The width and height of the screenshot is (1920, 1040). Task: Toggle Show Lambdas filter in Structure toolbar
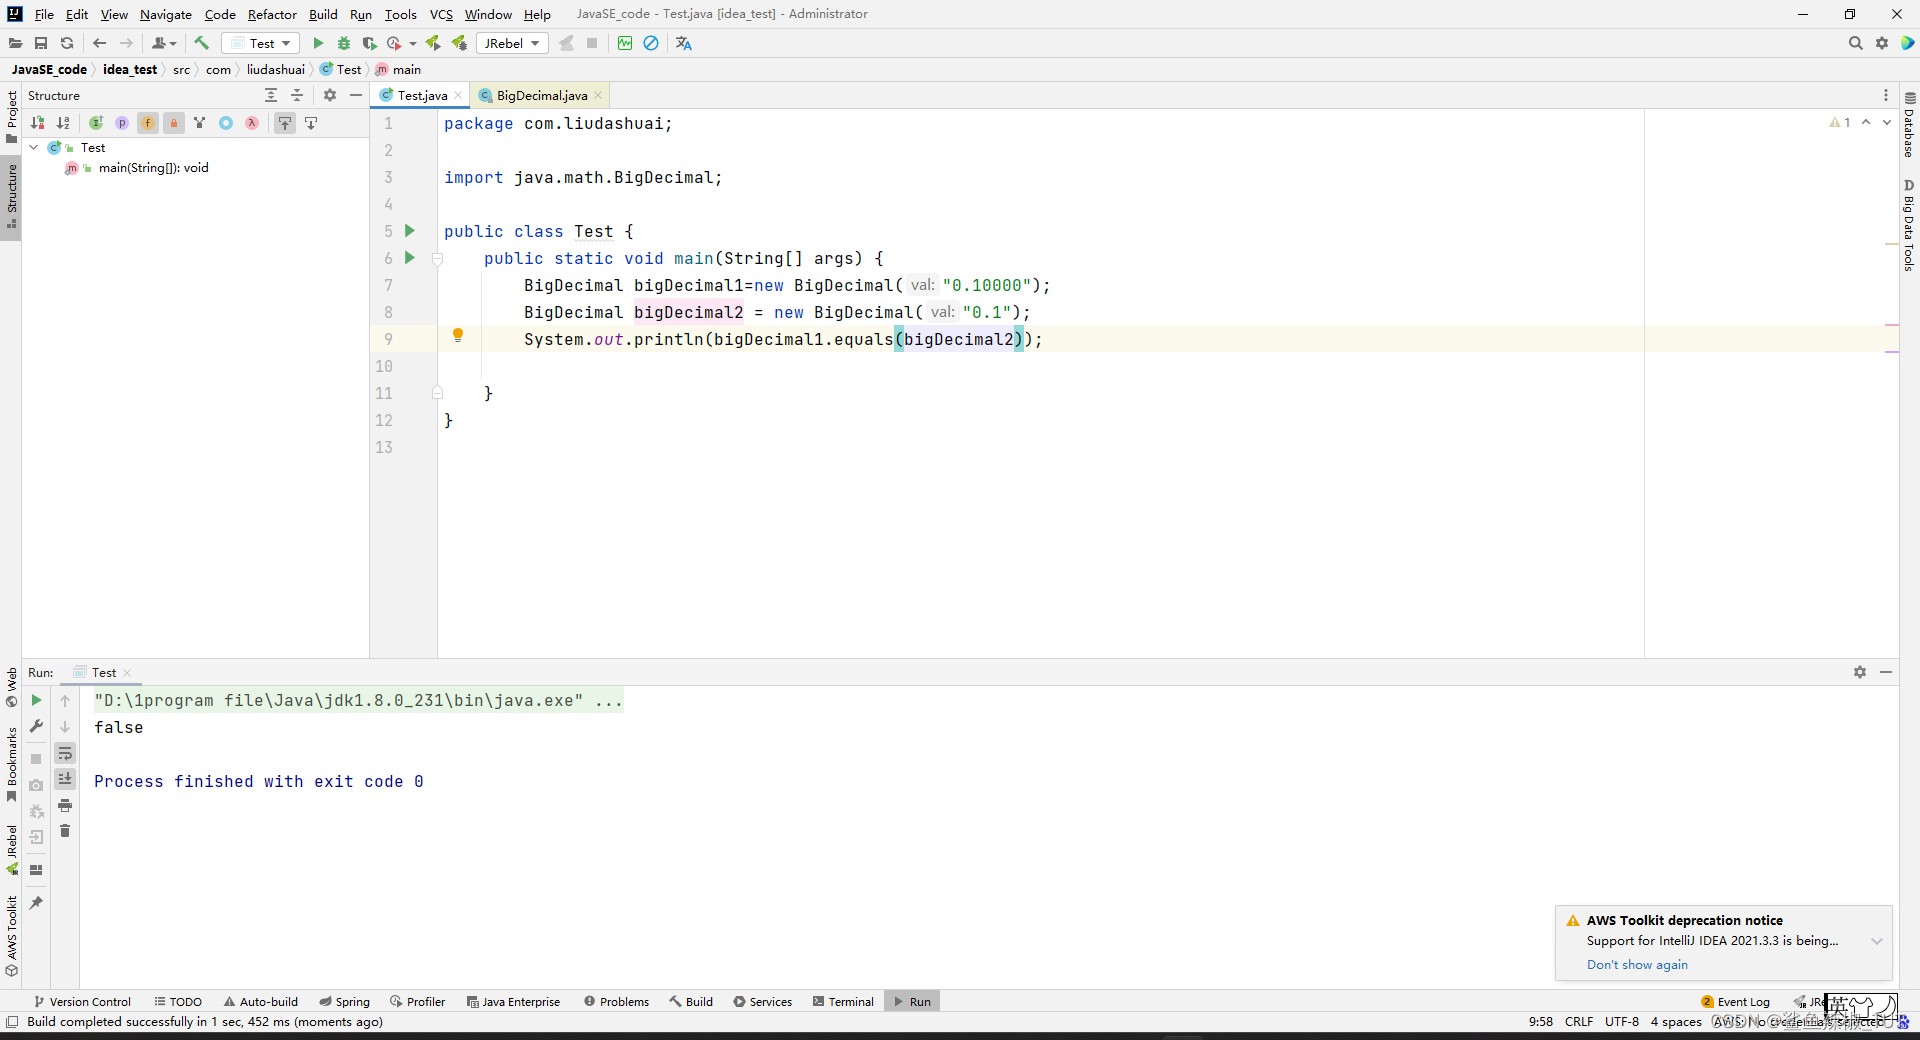pos(252,123)
